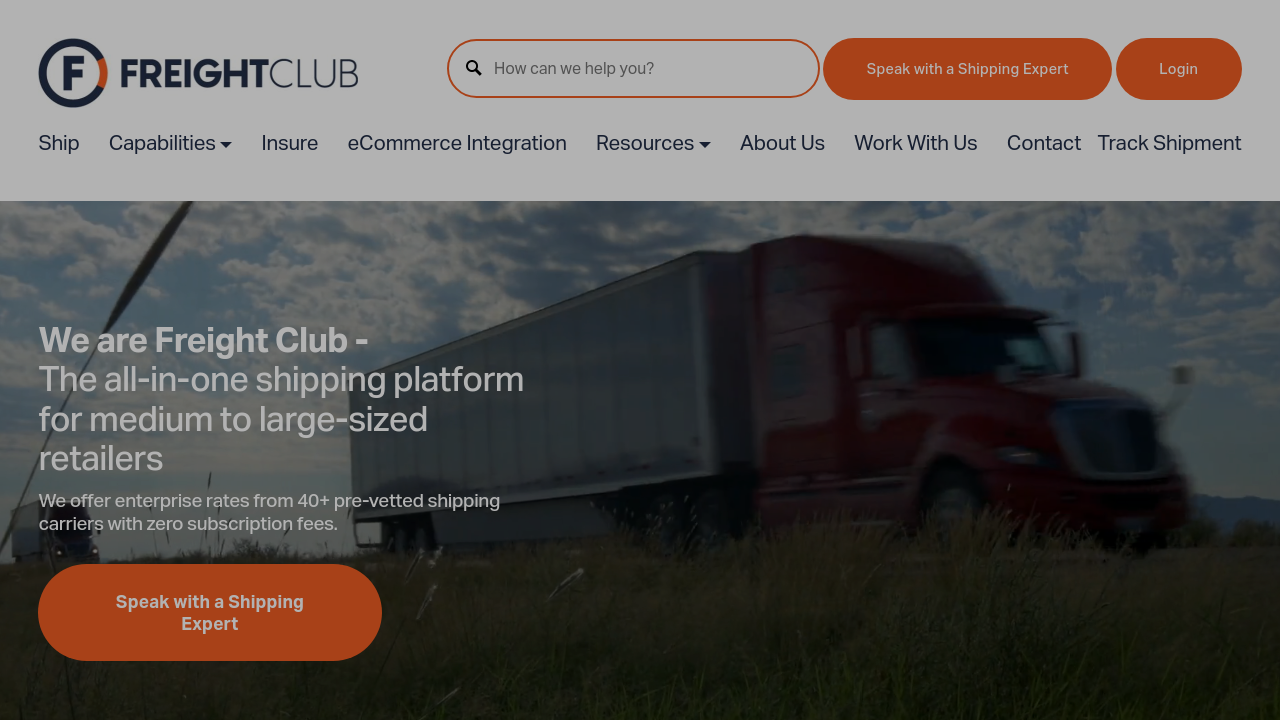1280x720 pixels.
Task: Click the magnifying glass search icon
Action: 474,68
